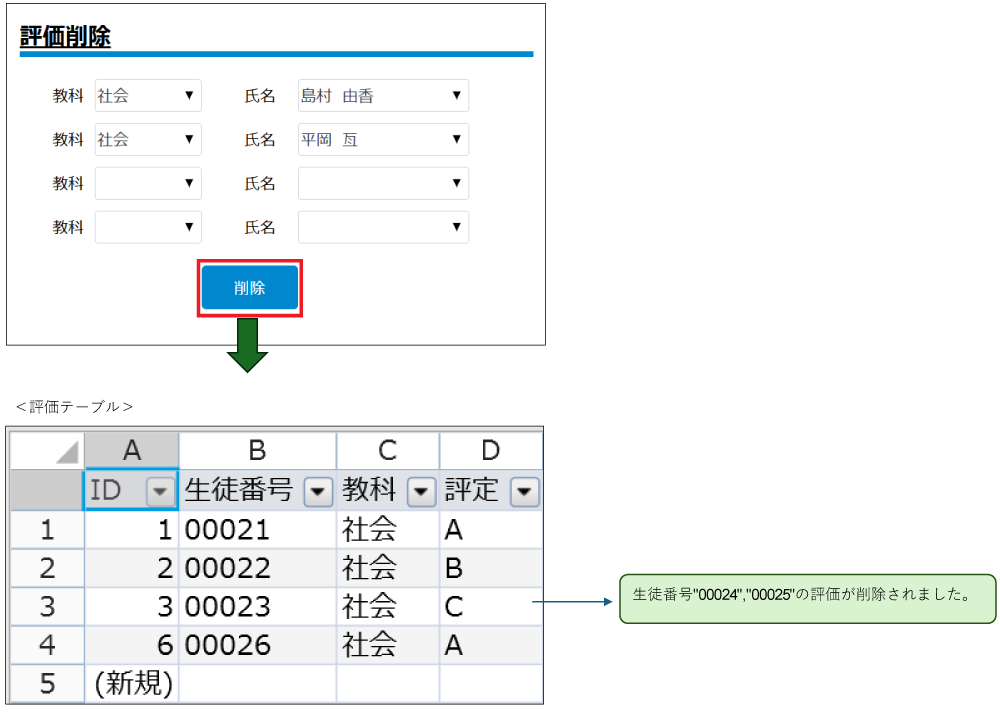Select row header 3
This screenshot has width=1000, height=714.
tap(47, 606)
